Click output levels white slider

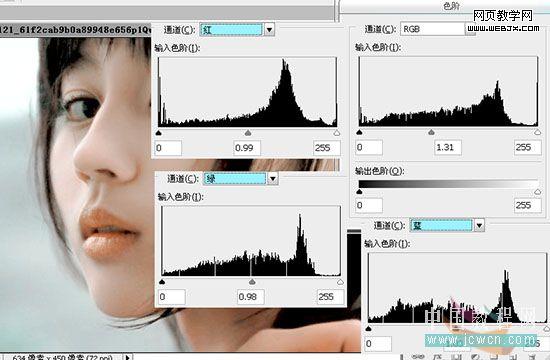tap(537, 192)
